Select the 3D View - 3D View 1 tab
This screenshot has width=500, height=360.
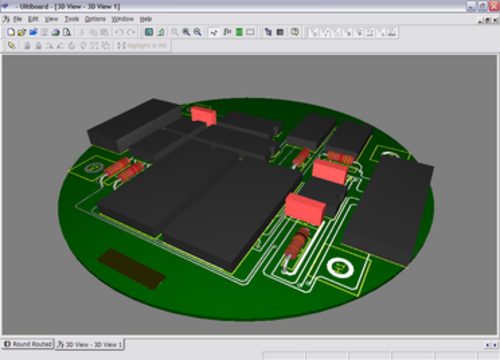click(90, 344)
